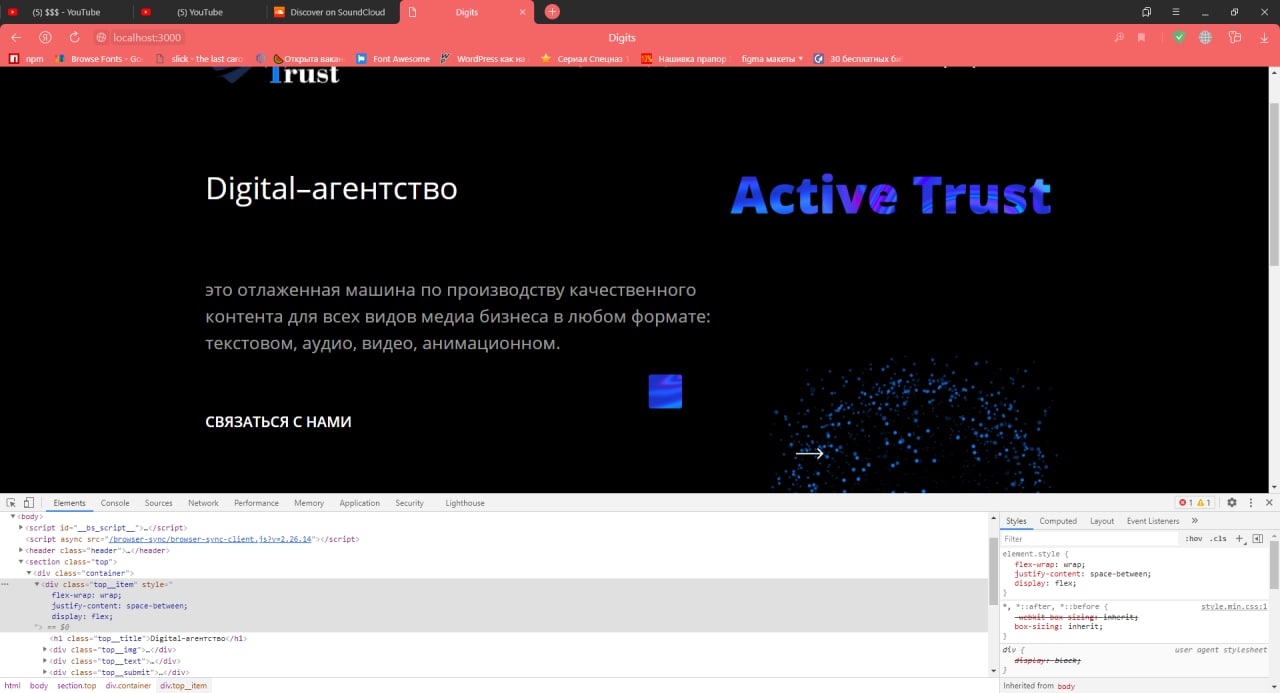The width and height of the screenshot is (1280, 693).
Task: Collapse the section class top node
Action: point(21,562)
